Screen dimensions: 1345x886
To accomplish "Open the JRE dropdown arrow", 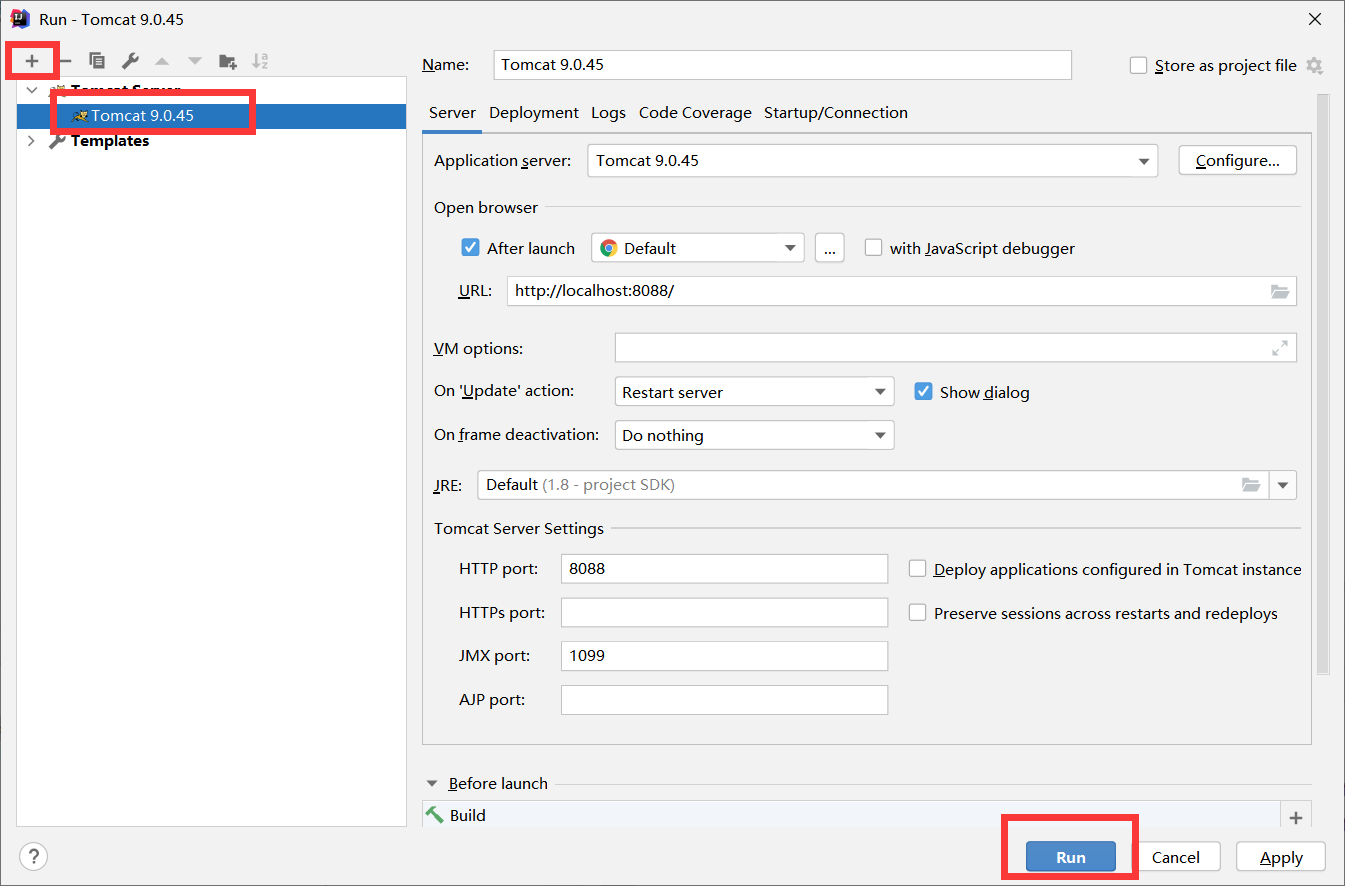I will [x=1283, y=485].
